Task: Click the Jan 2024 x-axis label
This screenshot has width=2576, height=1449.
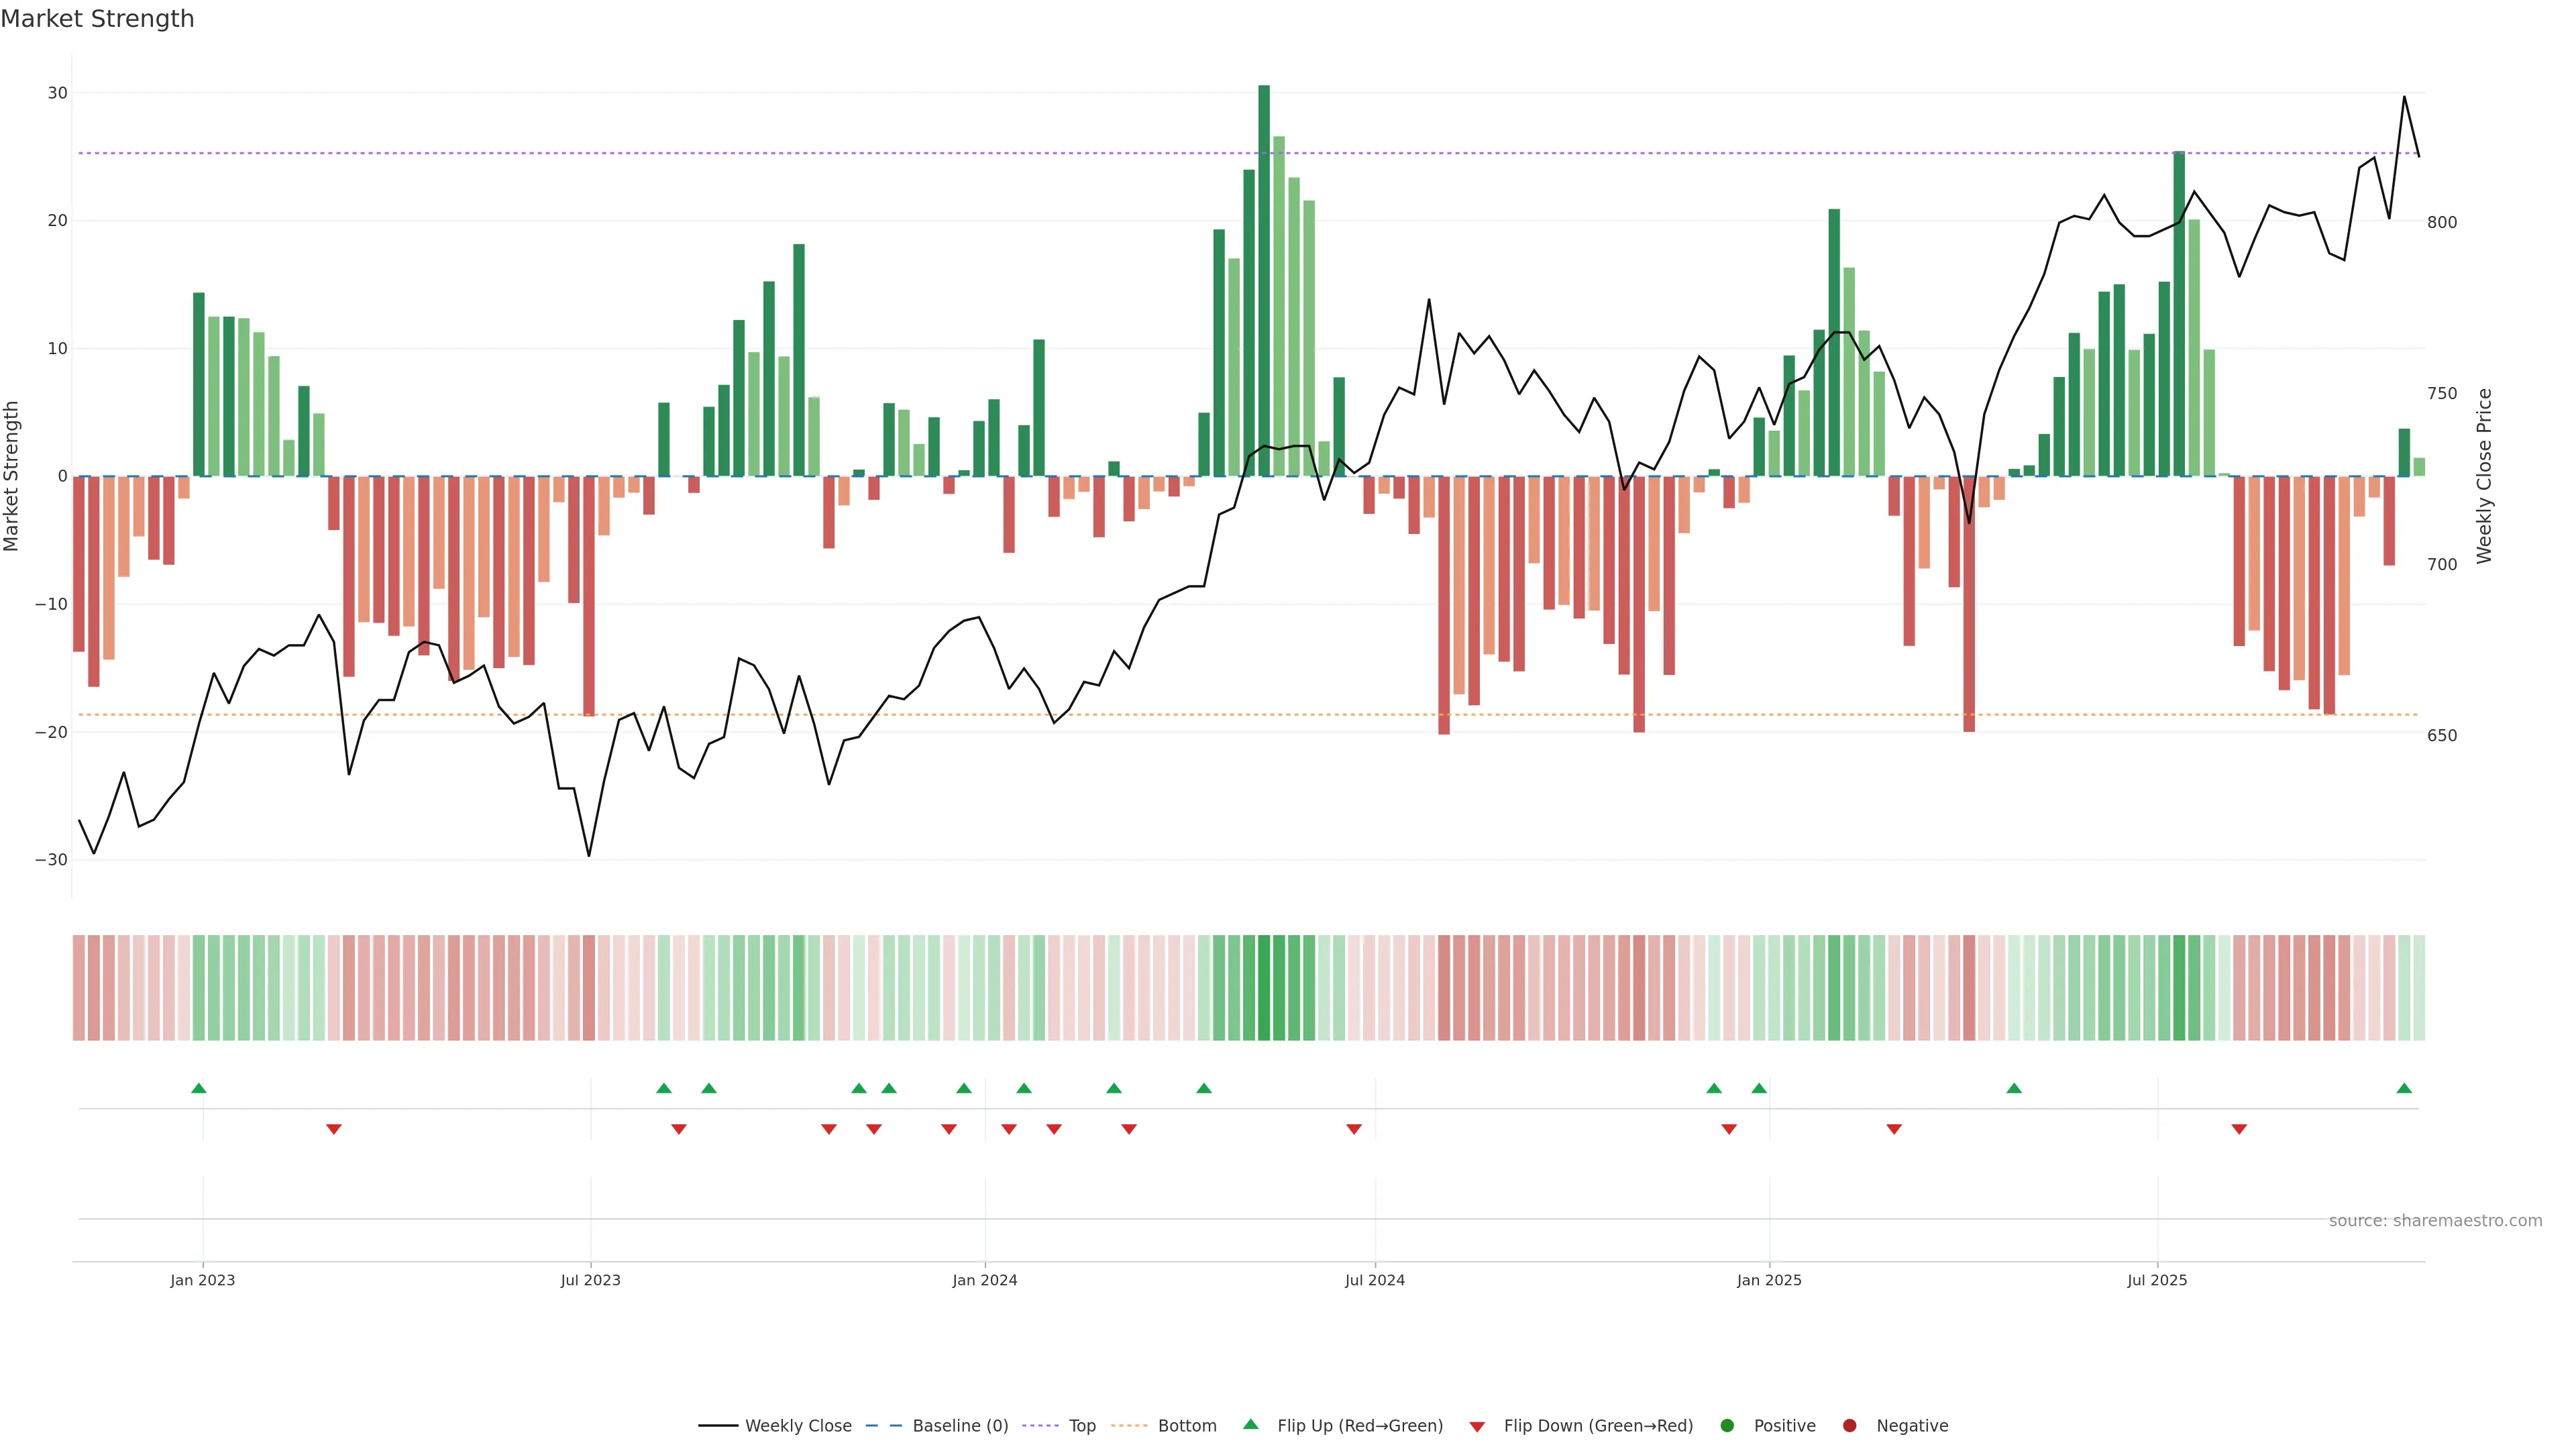Action: click(985, 1280)
